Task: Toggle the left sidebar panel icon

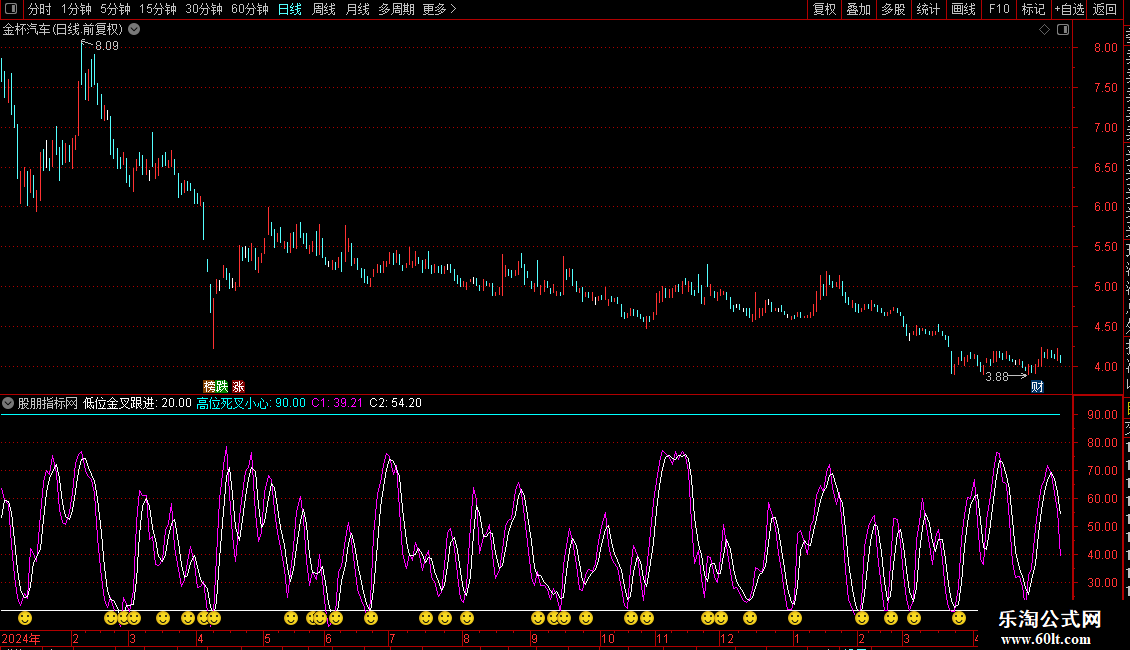Action: [x=11, y=9]
